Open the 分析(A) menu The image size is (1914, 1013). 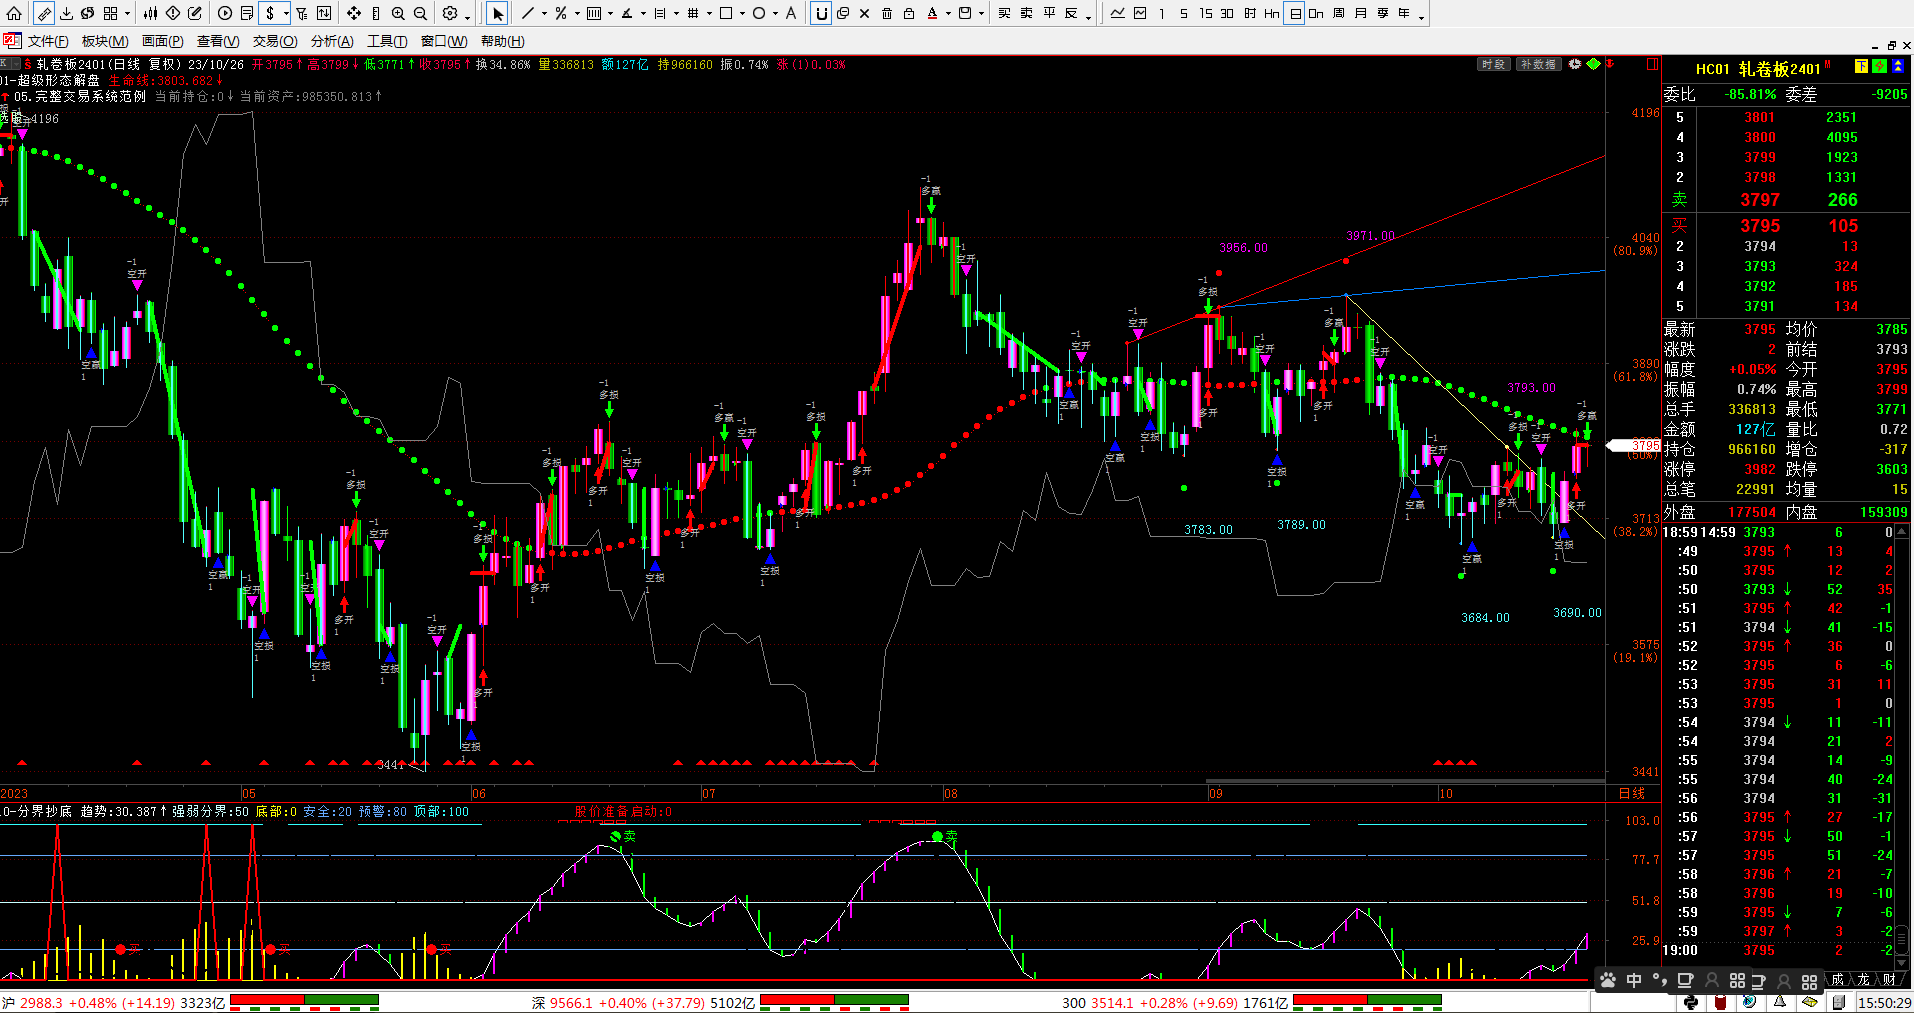click(x=332, y=41)
